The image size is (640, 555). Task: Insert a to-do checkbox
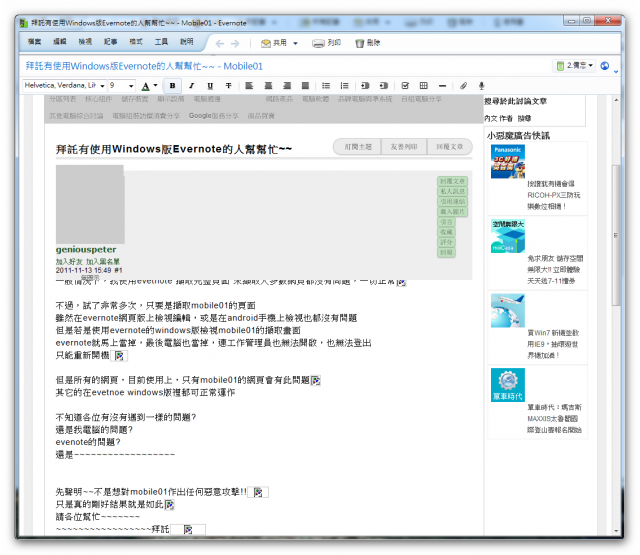(x=405, y=86)
